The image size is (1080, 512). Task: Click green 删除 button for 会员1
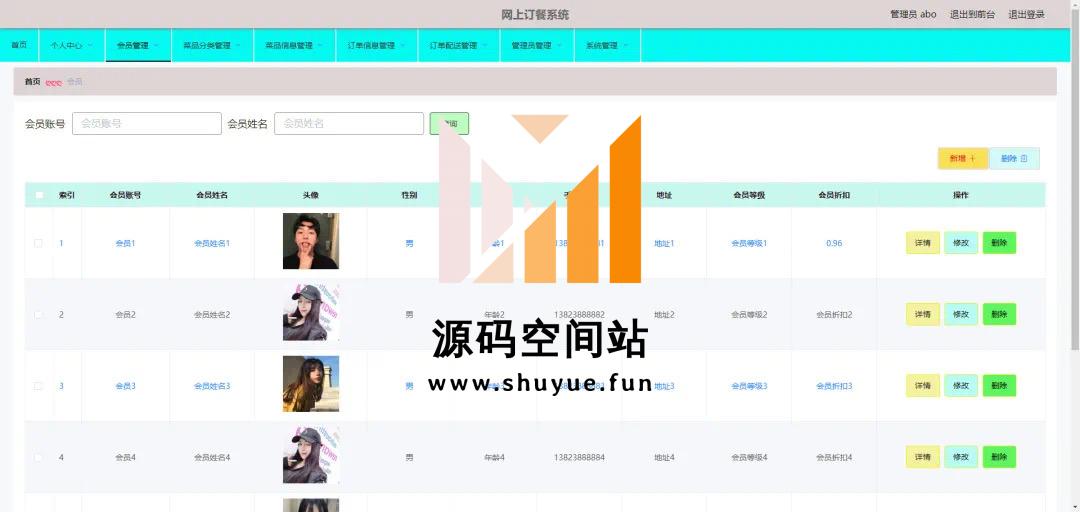click(x=999, y=243)
